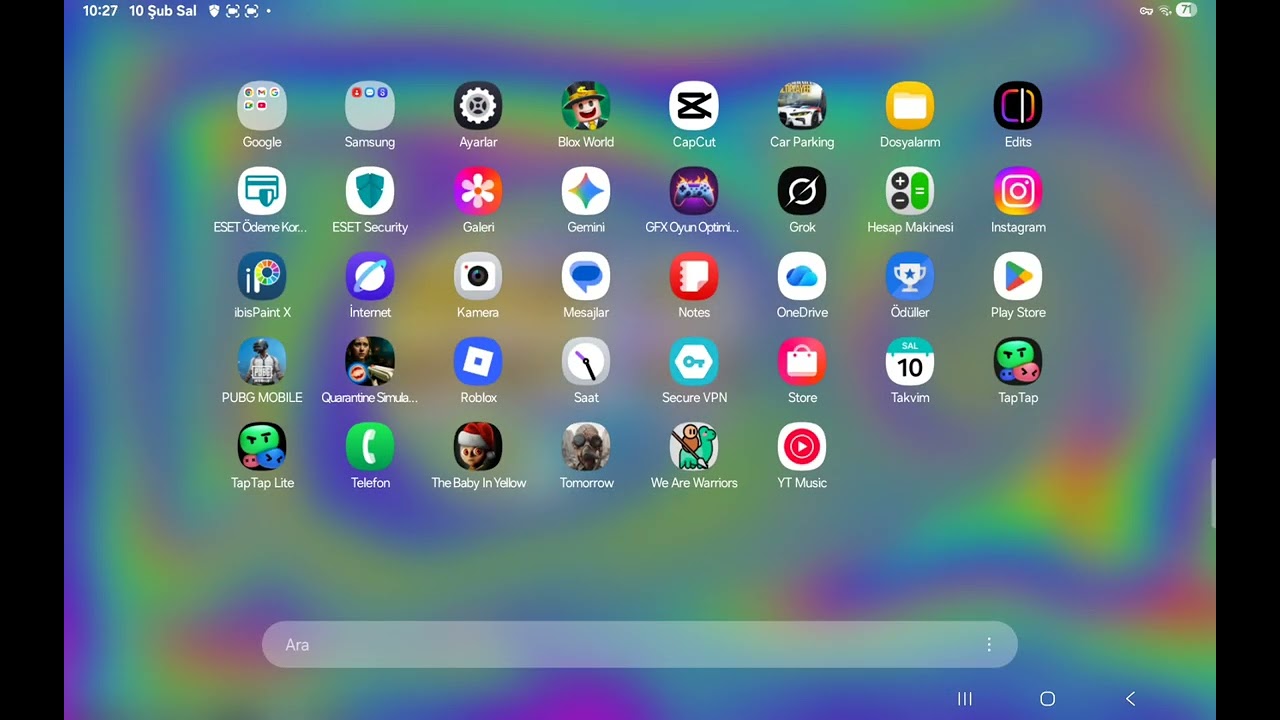
Task: Open Galeri photo gallery
Action: click(x=478, y=191)
